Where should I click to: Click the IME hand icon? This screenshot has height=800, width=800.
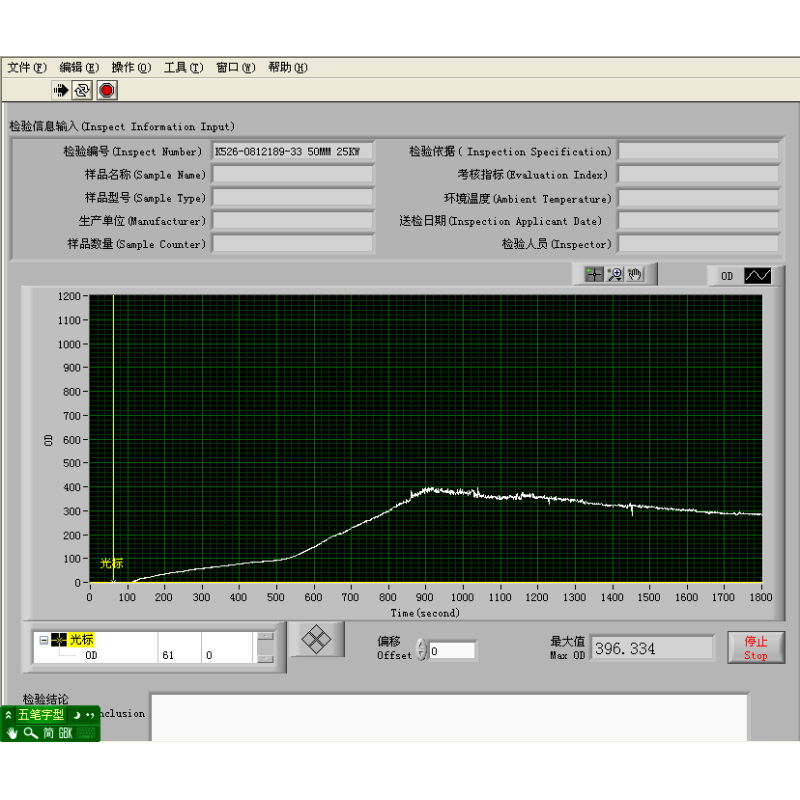coord(12,733)
